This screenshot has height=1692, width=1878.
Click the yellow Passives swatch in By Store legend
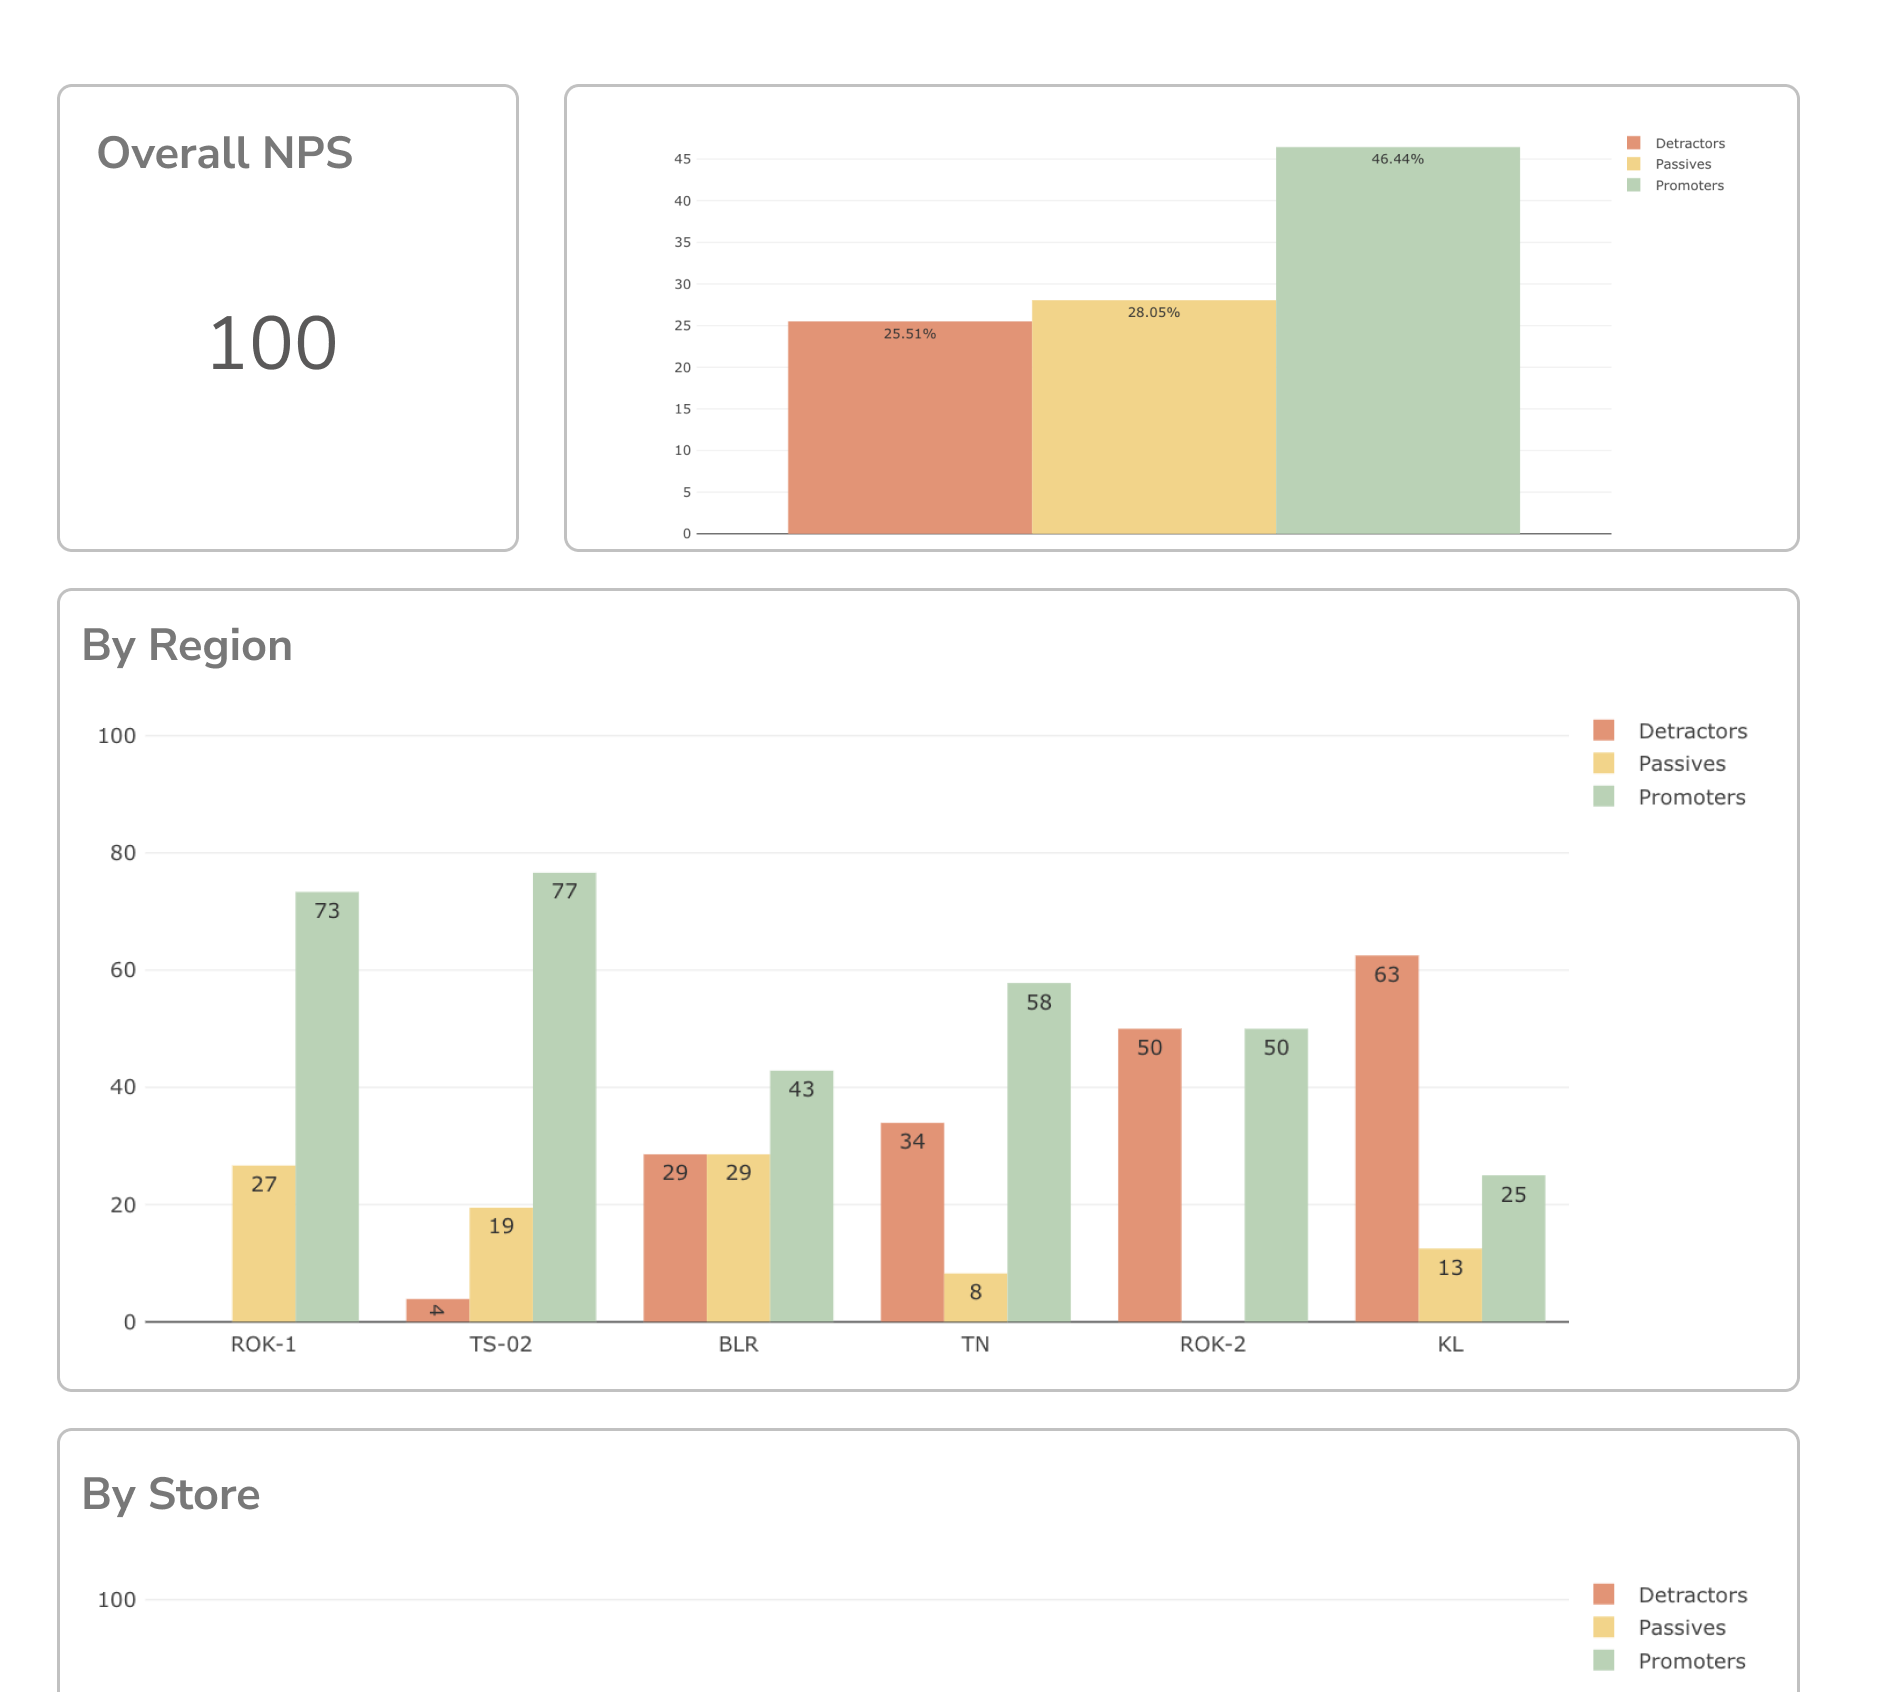tap(1603, 1628)
